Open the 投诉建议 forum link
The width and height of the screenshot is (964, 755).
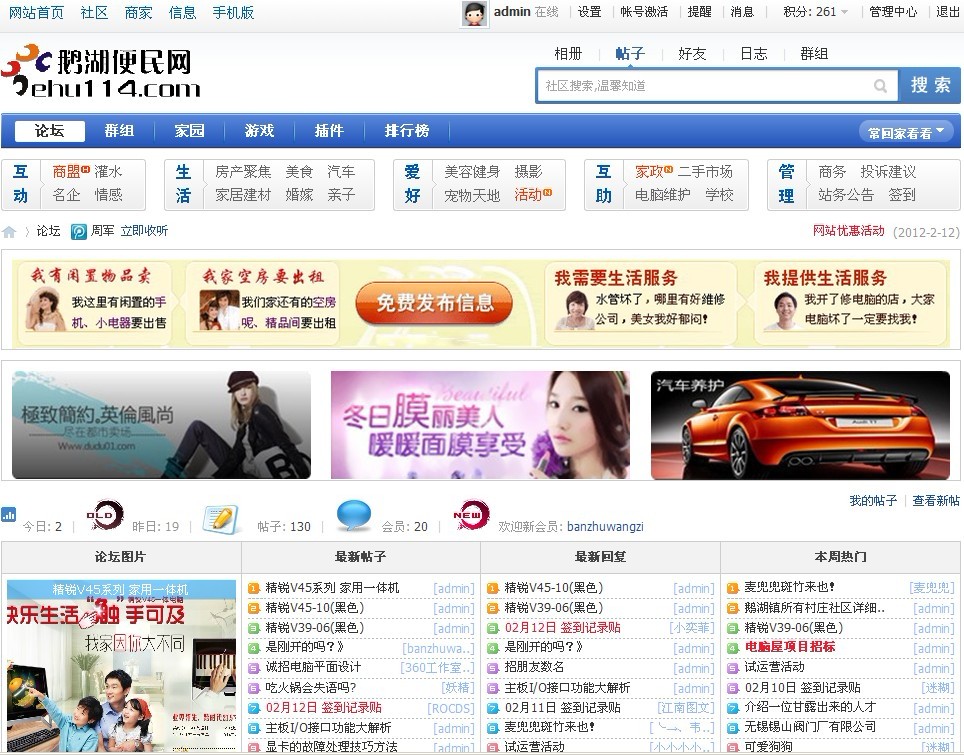888,172
